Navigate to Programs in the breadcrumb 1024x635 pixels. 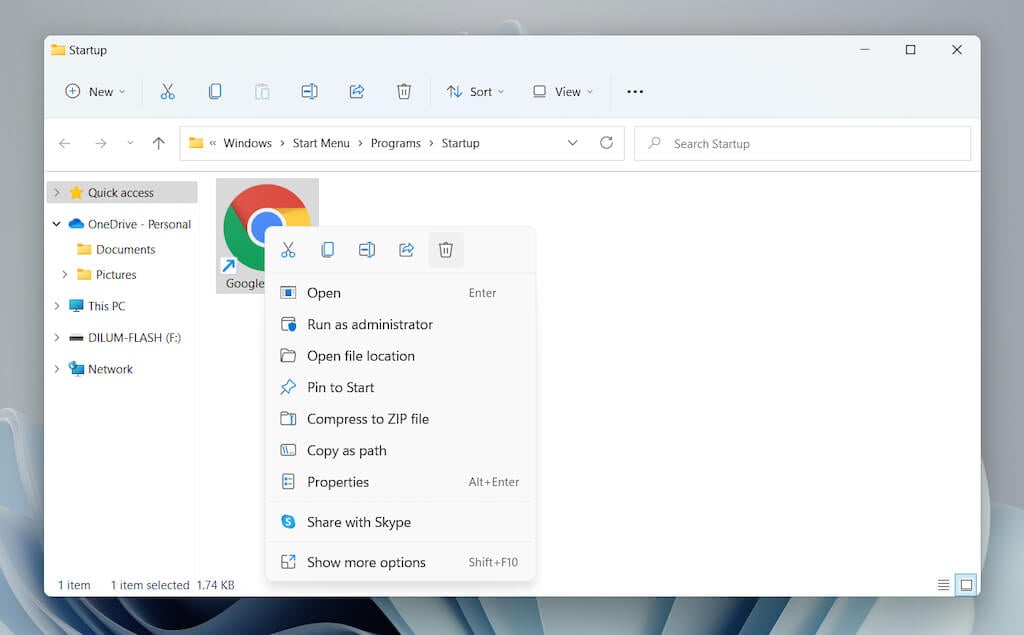[x=396, y=143]
